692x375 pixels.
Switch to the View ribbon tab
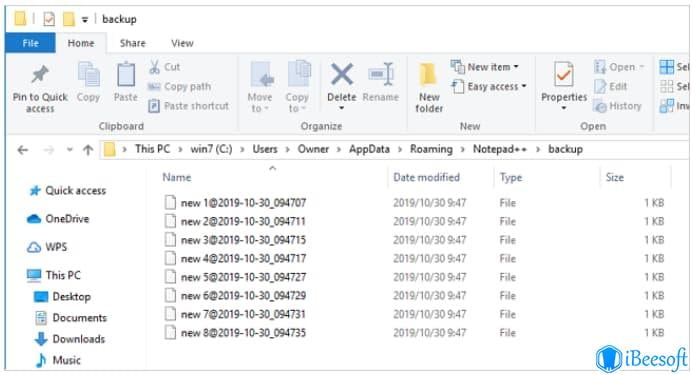[x=182, y=43]
